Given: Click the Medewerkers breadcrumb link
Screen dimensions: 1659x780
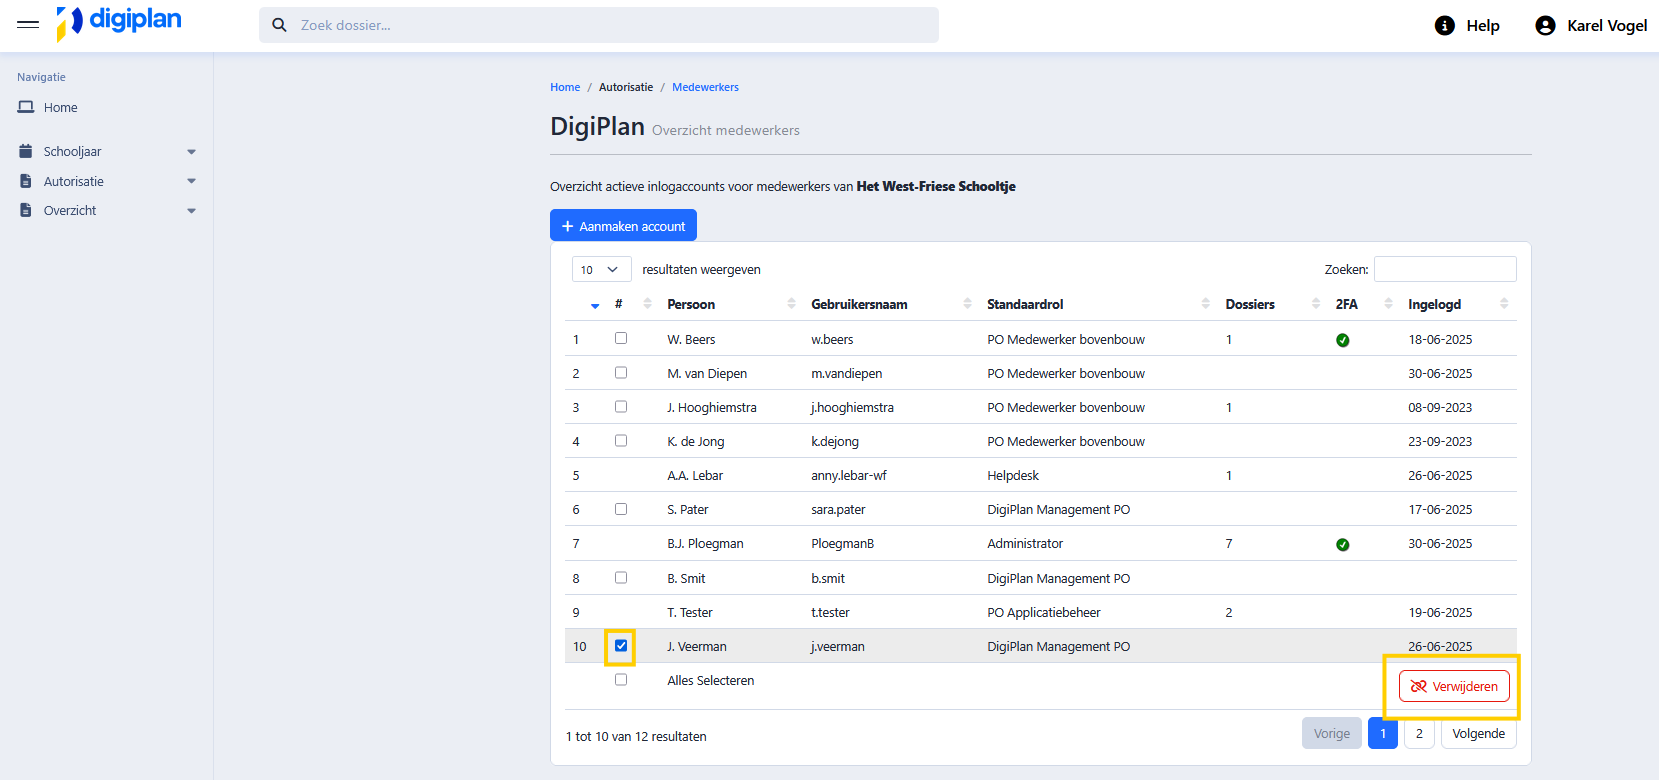Looking at the screenshot, I should coord(705,87).
